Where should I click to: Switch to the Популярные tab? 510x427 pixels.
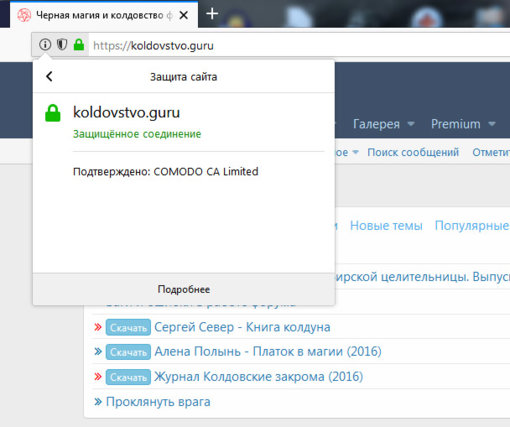[472, 226]
